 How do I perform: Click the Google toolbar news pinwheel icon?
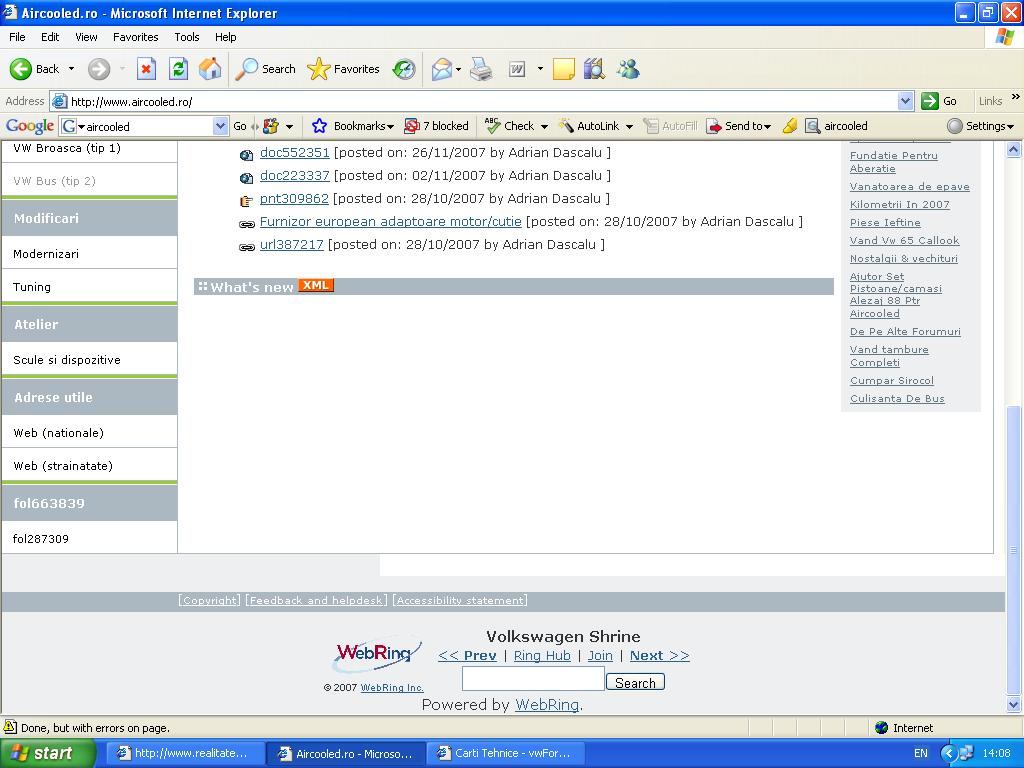click(270, 126)
